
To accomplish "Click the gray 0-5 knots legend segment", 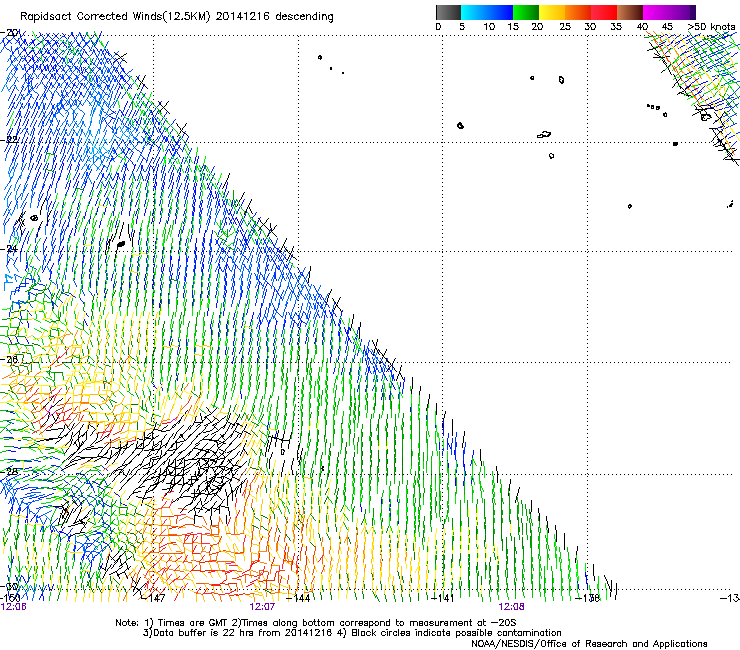I will pyautogui.click(x=448, y=12).
